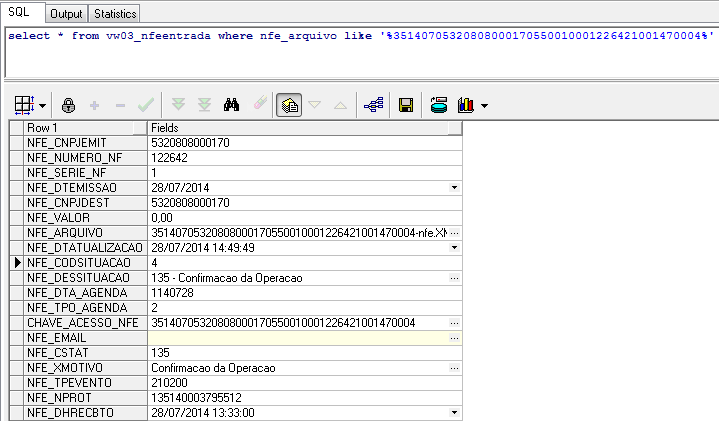Viewport: 719px width, 421px height.
Task: Click the binoculars find data icon
Action: tap(232, 105)
